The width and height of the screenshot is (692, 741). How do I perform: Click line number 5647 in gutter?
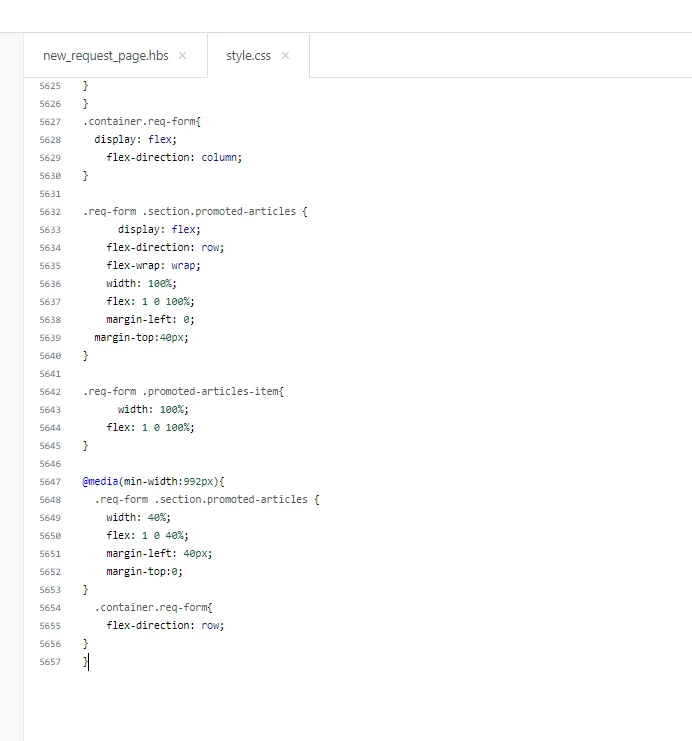pyautogui.click(x=50, y=482)
